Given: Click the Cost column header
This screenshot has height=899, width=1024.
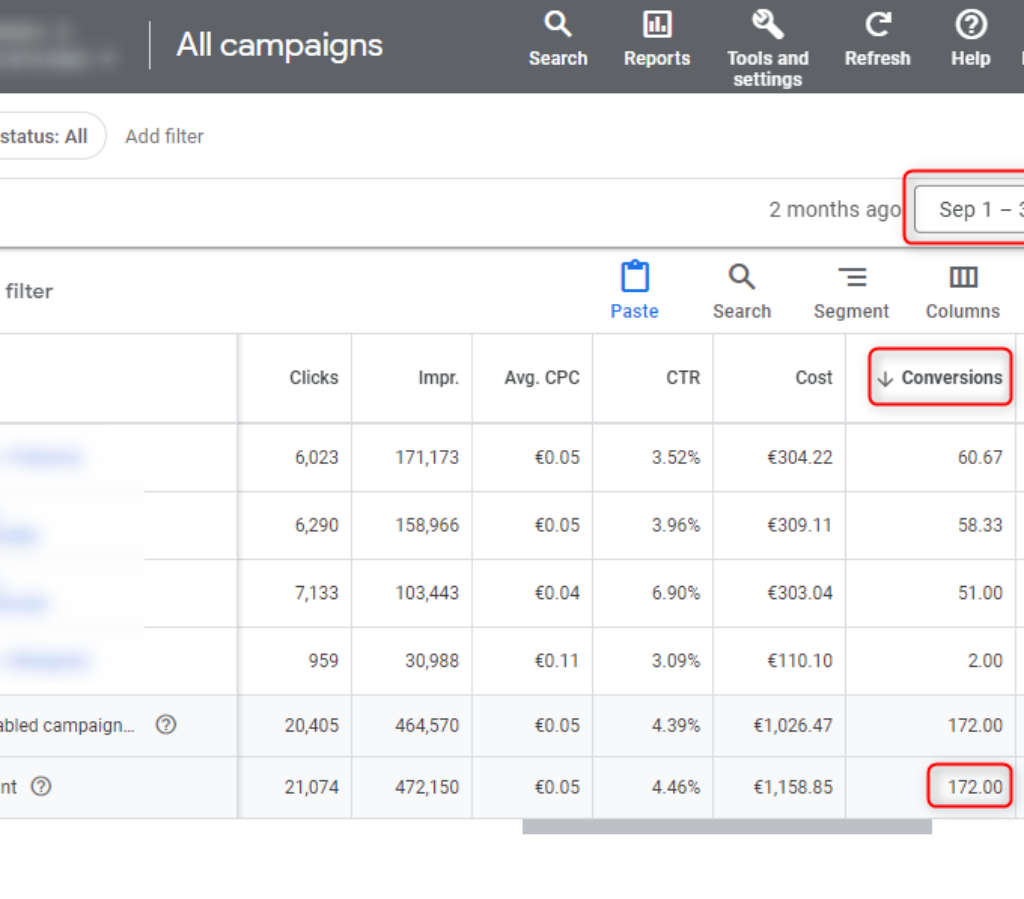Looking at the screenshot, I should [x=814, y=378].
